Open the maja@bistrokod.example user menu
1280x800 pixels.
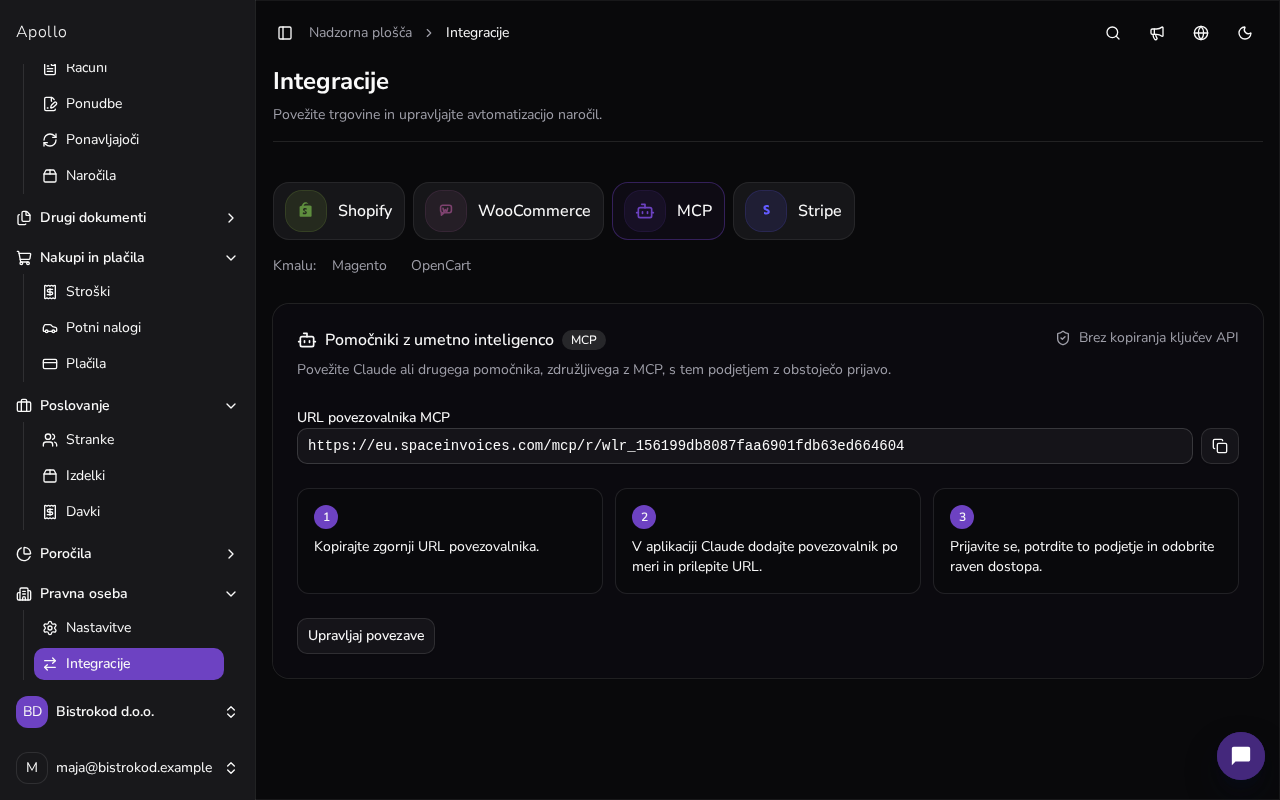pyautogui.click(x=128, y=768)
